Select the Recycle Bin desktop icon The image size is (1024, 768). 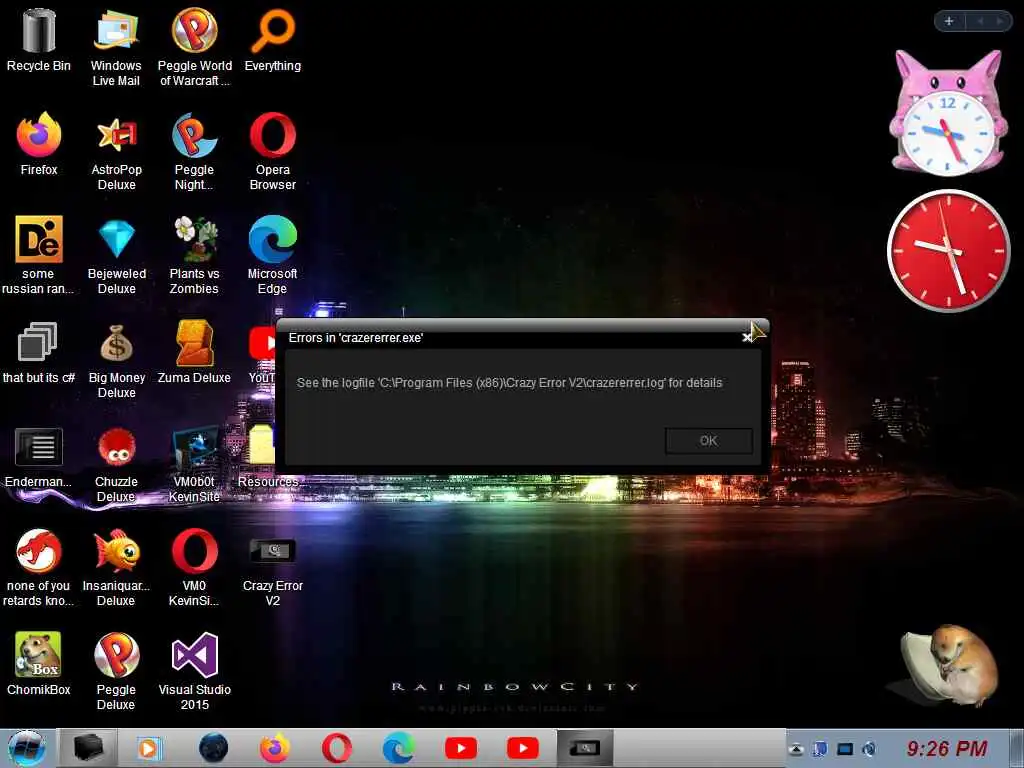click(x=39, y=40)
